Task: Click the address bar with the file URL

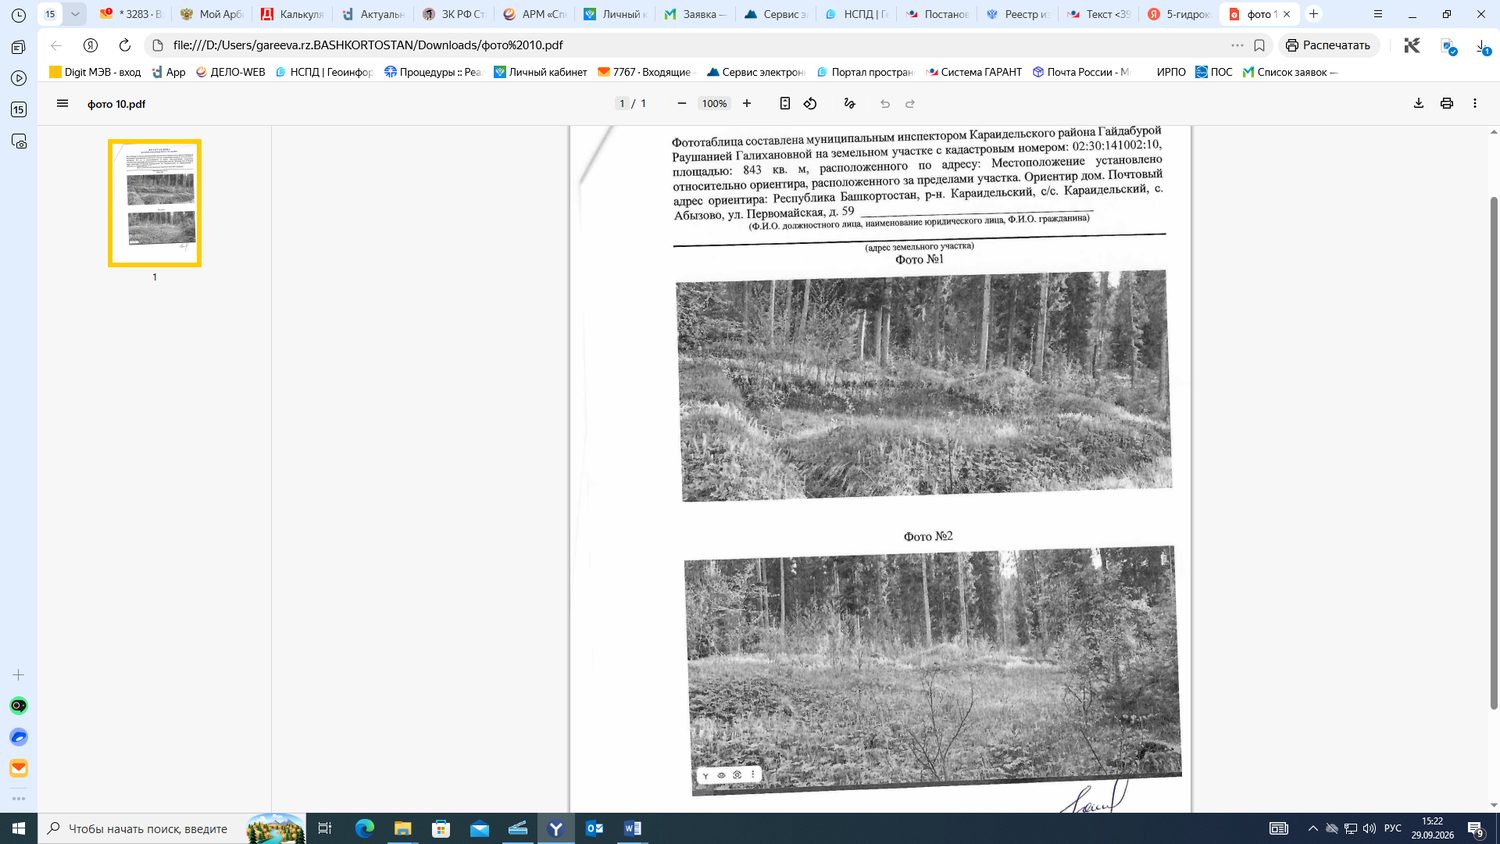Action: point(690,45)
